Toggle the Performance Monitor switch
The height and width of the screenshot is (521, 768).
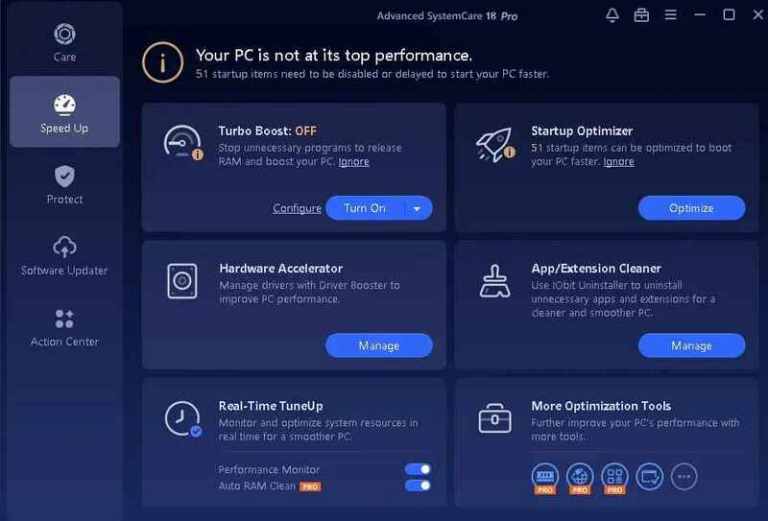pyautogui.click(x=418, y=469)
